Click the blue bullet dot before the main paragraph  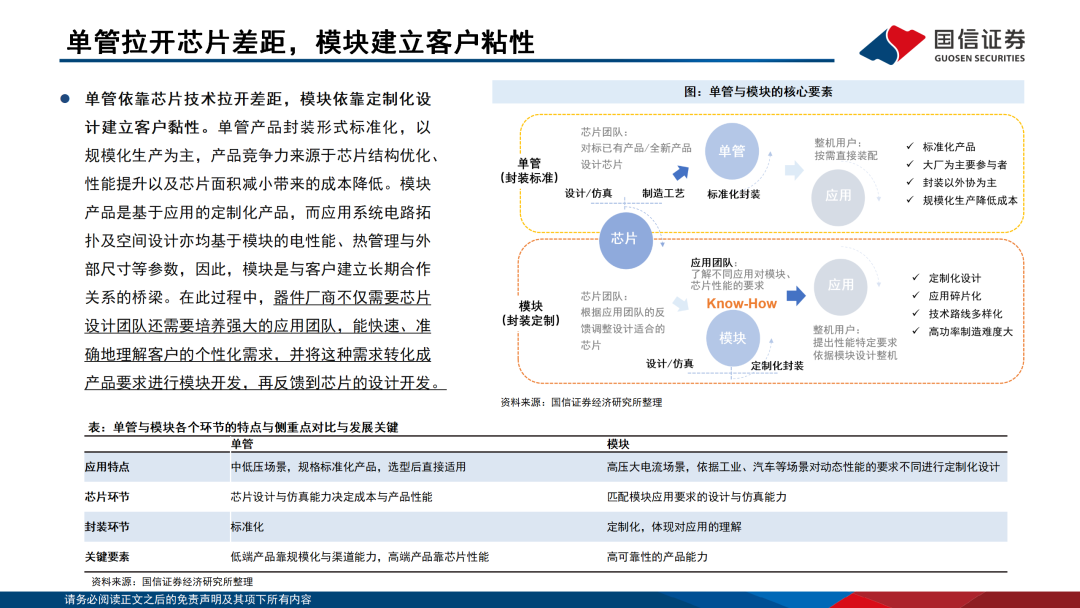coord(65,99)
